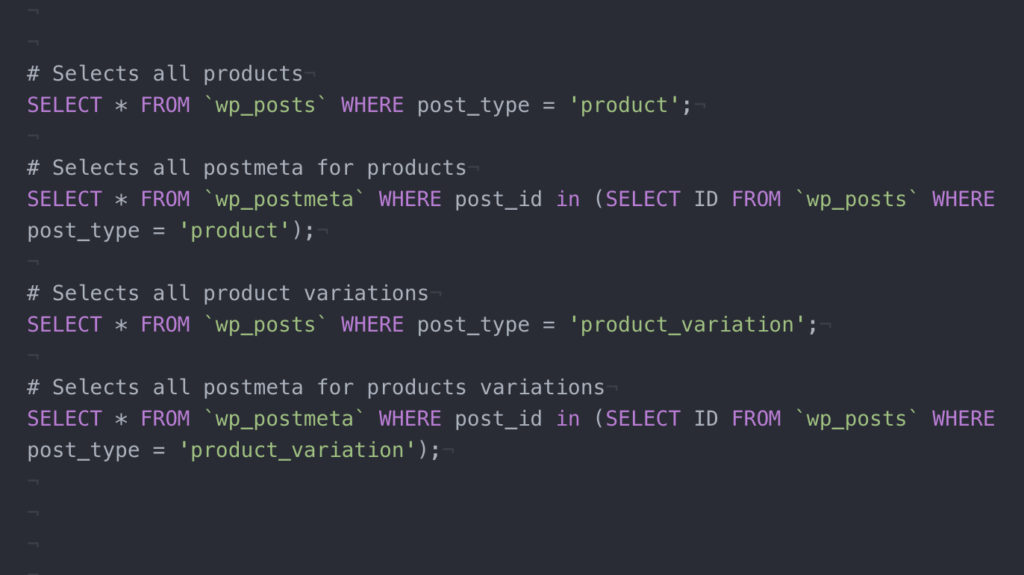
Task: Click SELECT keyword directly under first comment
Action: [65, 105]
